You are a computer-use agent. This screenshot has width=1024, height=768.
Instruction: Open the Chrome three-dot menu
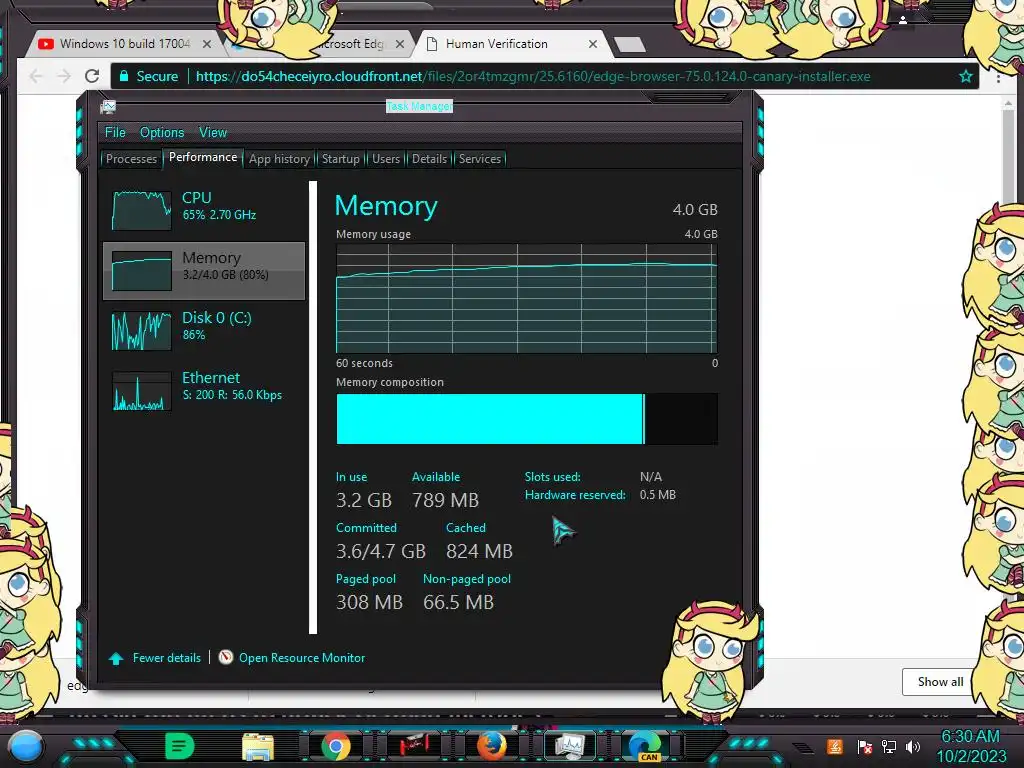[x=999, y=77]
